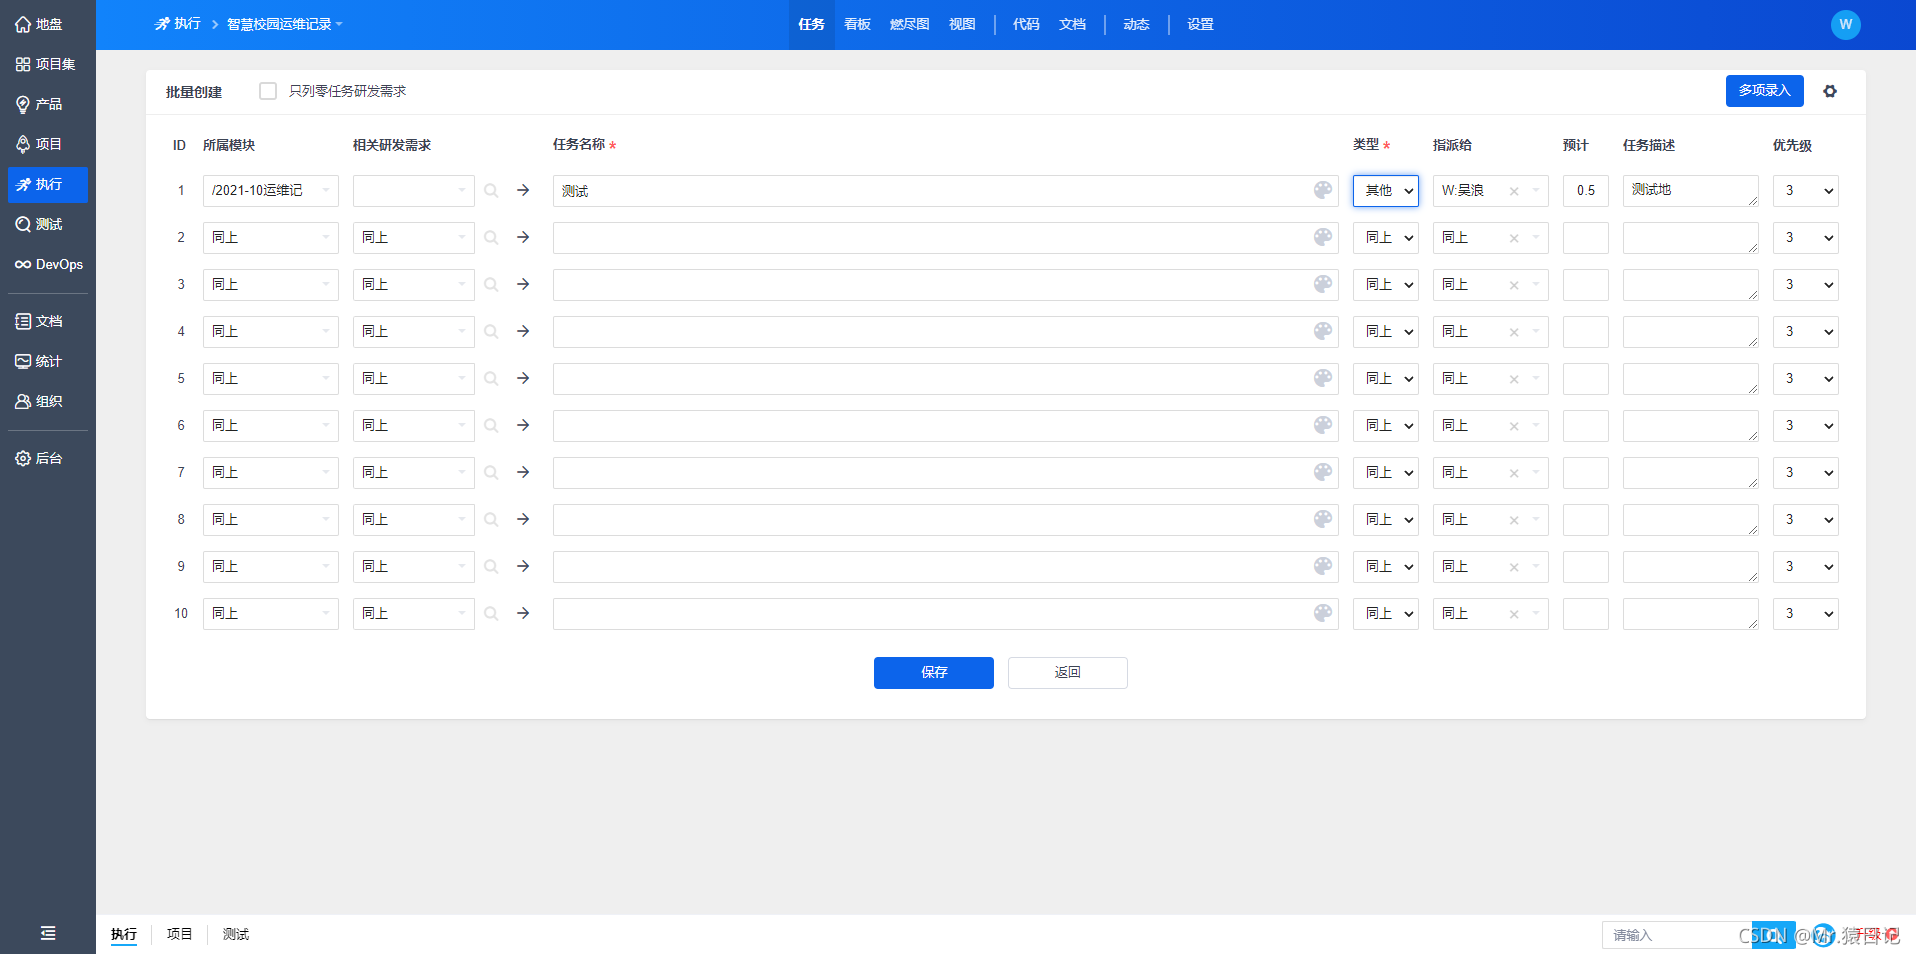Click the estimate field showing 0.5

coord(1586,191)
